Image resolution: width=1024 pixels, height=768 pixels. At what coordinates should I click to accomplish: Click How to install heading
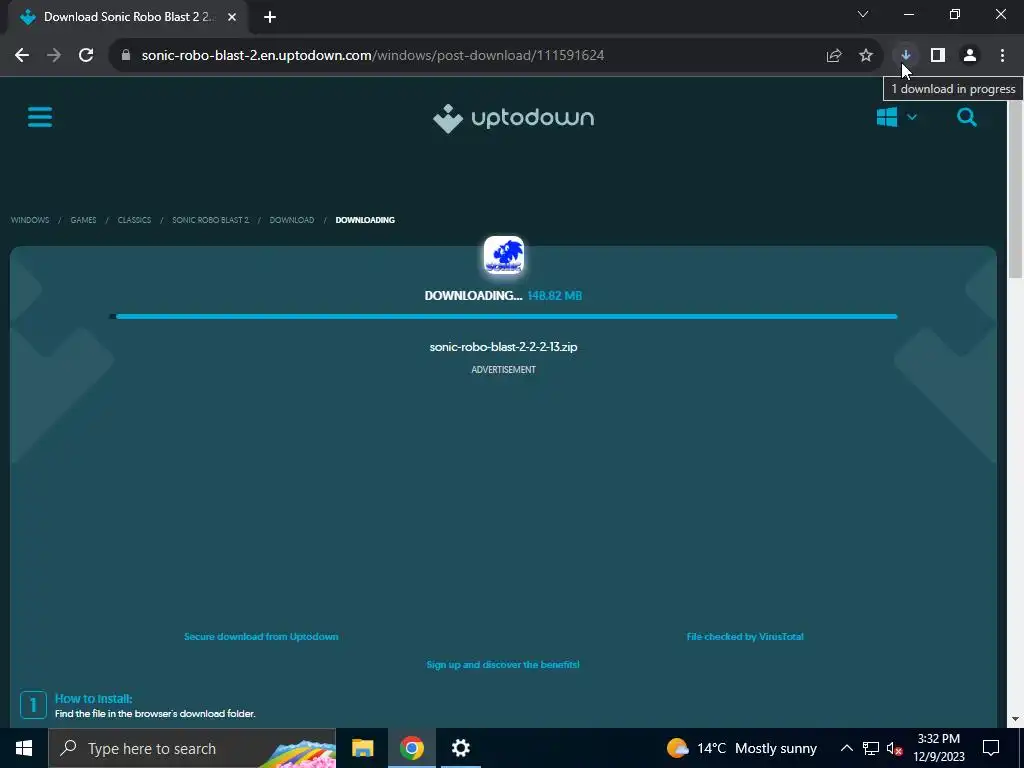pos(93,699)
